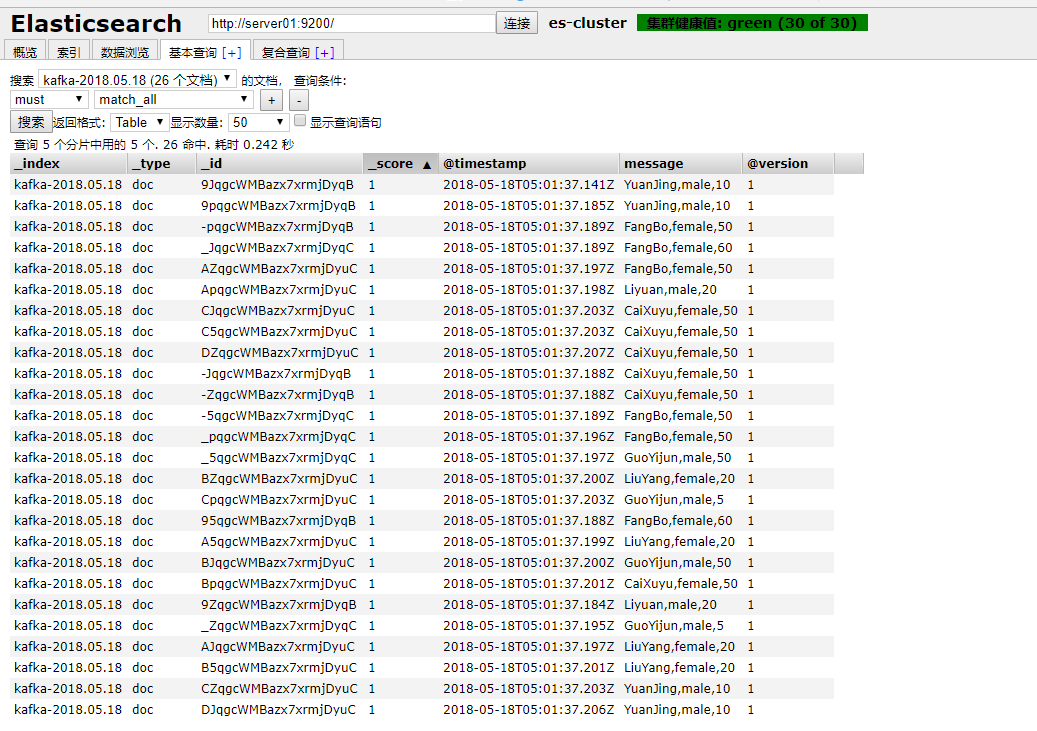Click id B5qgcWMBazx7xrmjDyuC
The width and height of the screenshot is (1037, 731).
pos(278,668)
